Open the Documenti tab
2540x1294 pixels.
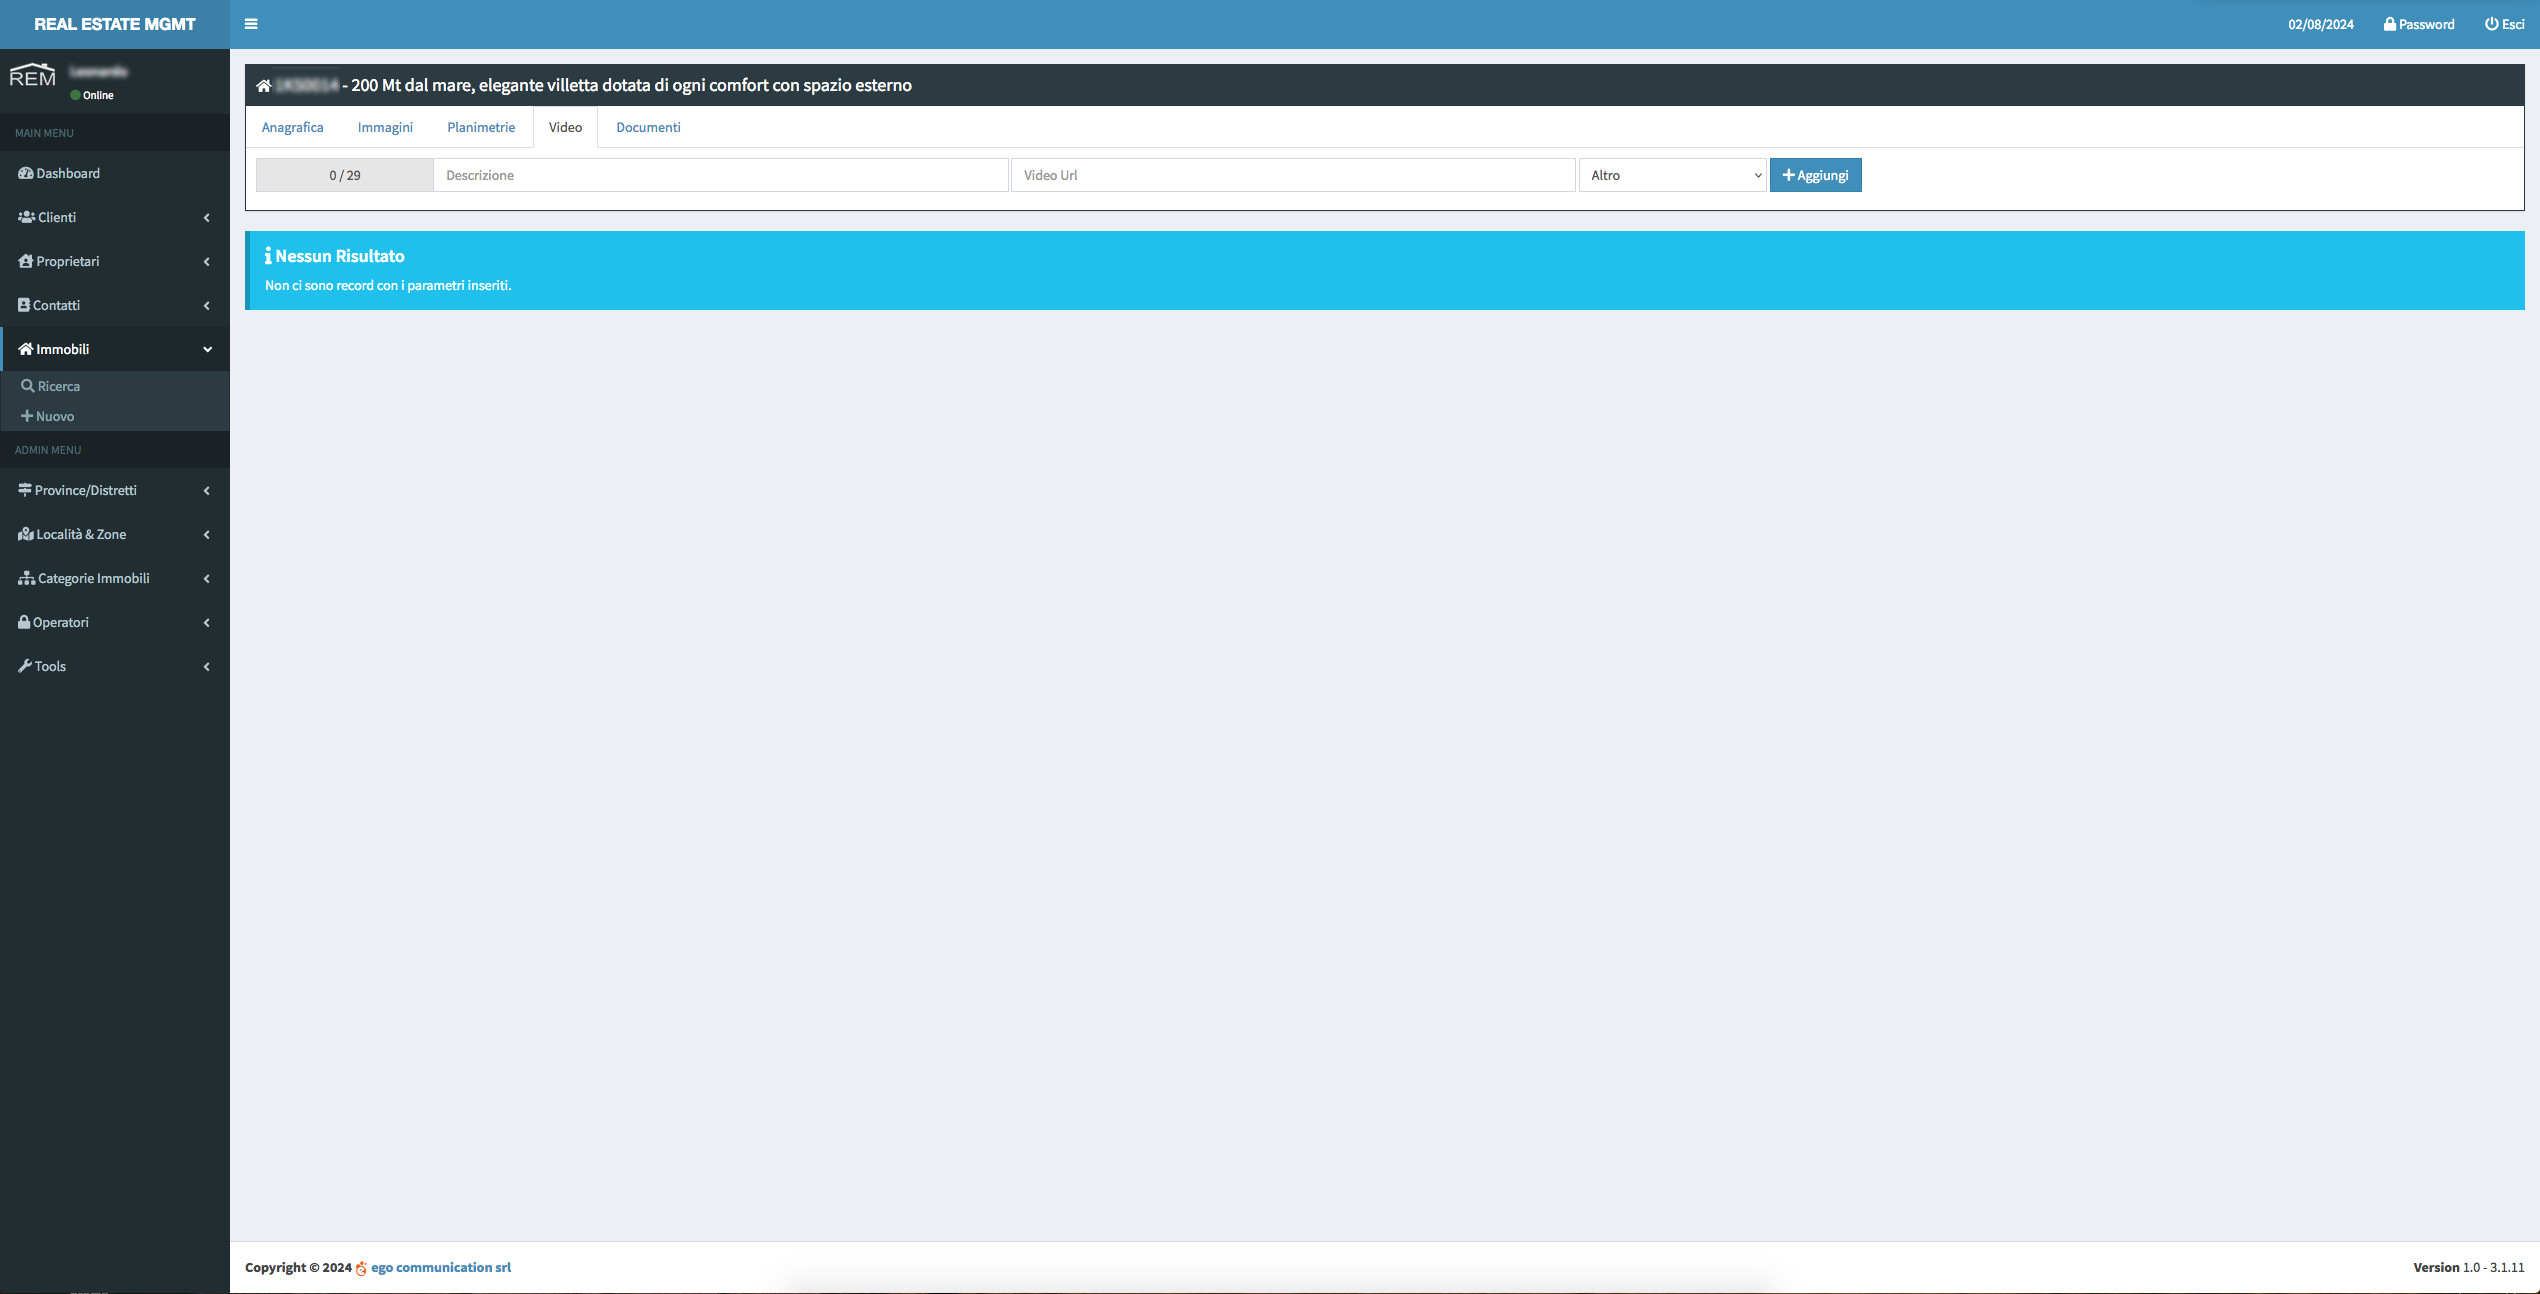(x=648, y=127)
